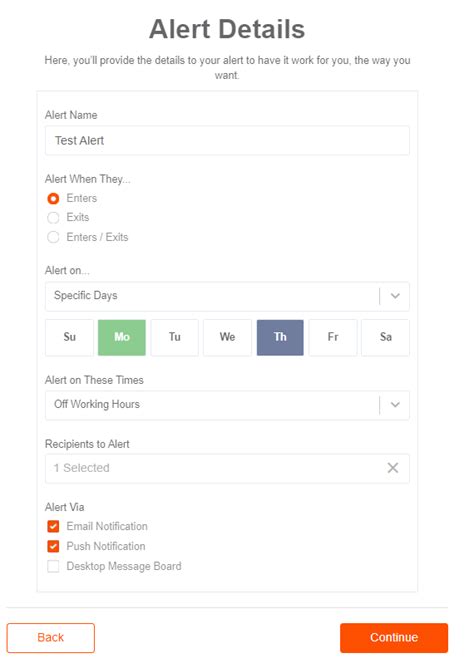Expand the Specific Days dropdown chevron
The width and height of the screenshot is (474, 668).
395,296
